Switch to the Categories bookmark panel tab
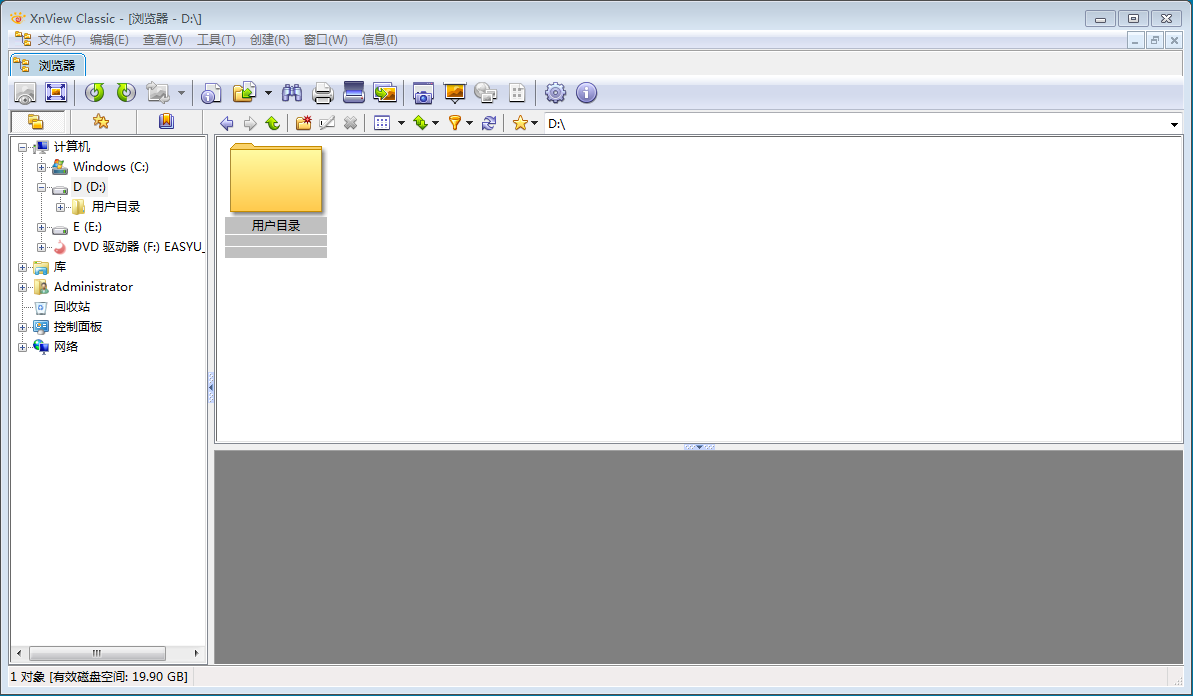1193x696 pixels. click(166, 122)
